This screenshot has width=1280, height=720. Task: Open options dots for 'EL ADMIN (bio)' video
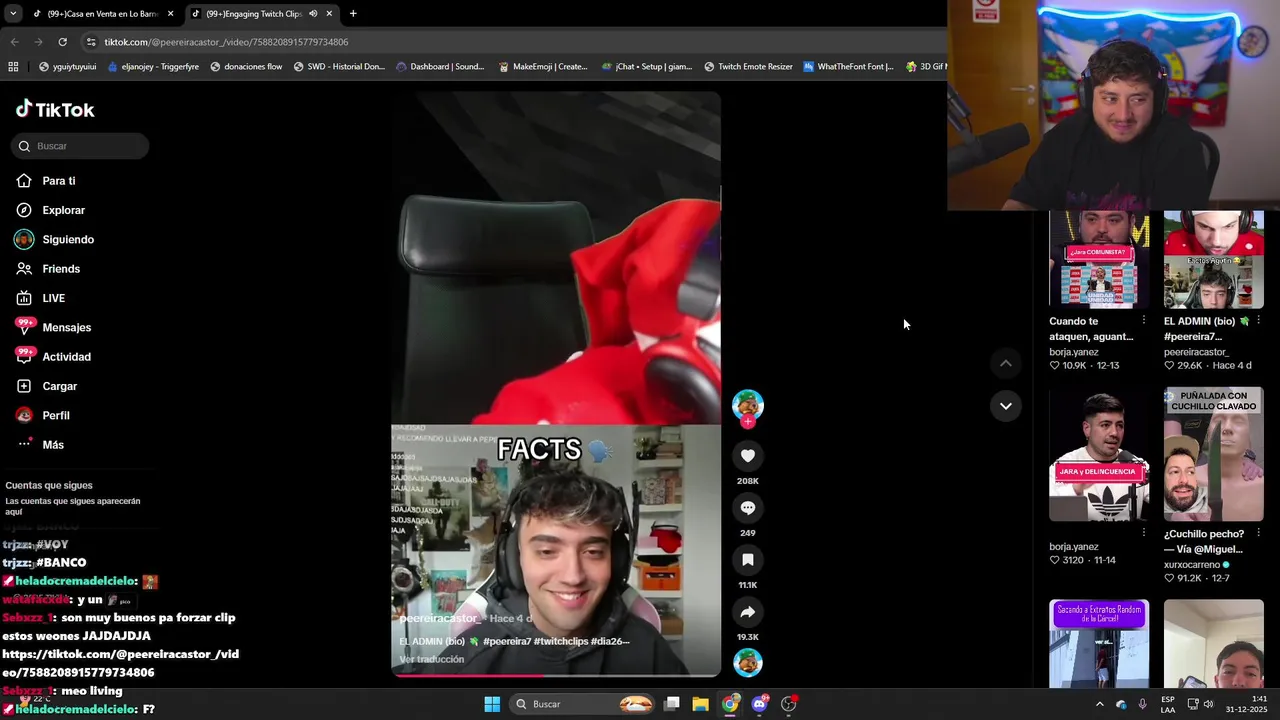[x=1258, y=321]
